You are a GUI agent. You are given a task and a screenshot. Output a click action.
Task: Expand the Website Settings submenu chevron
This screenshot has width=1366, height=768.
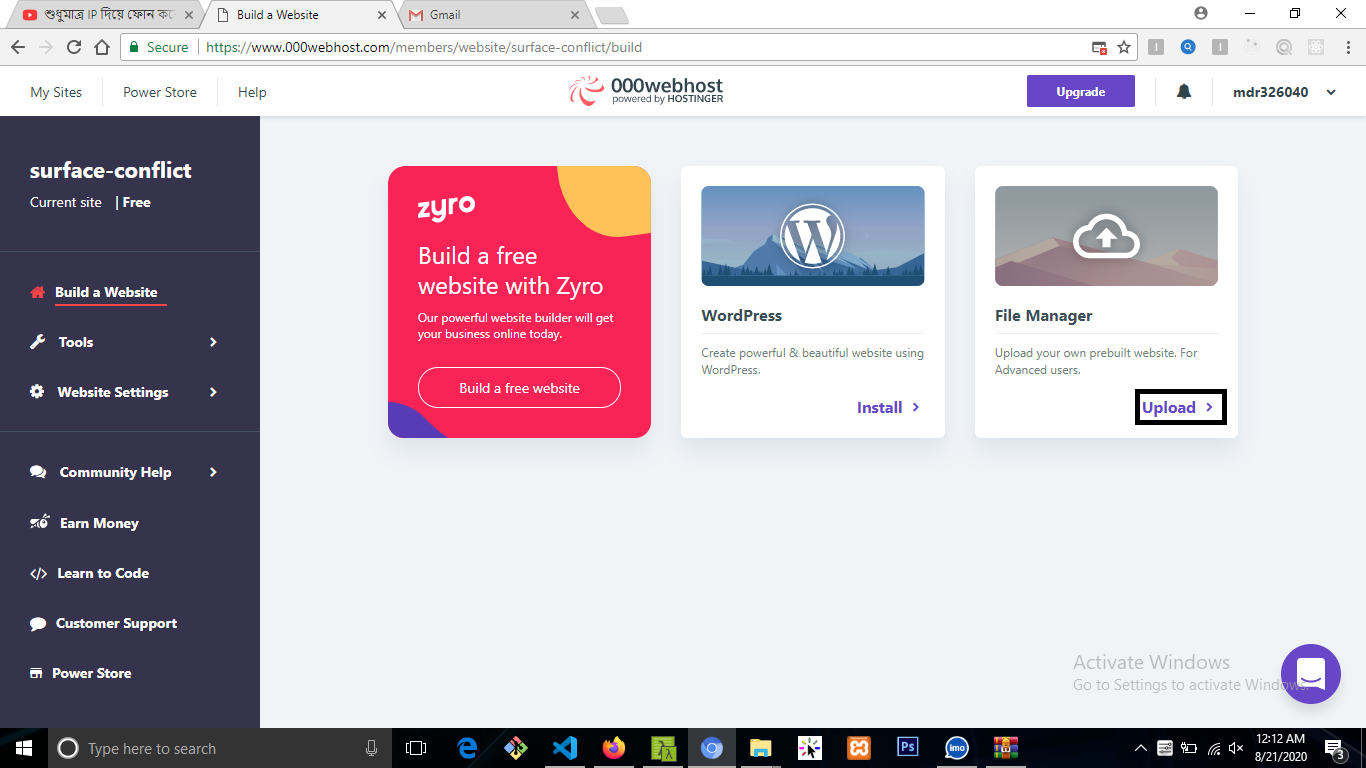pyautogui.click(x=213, y=392)
